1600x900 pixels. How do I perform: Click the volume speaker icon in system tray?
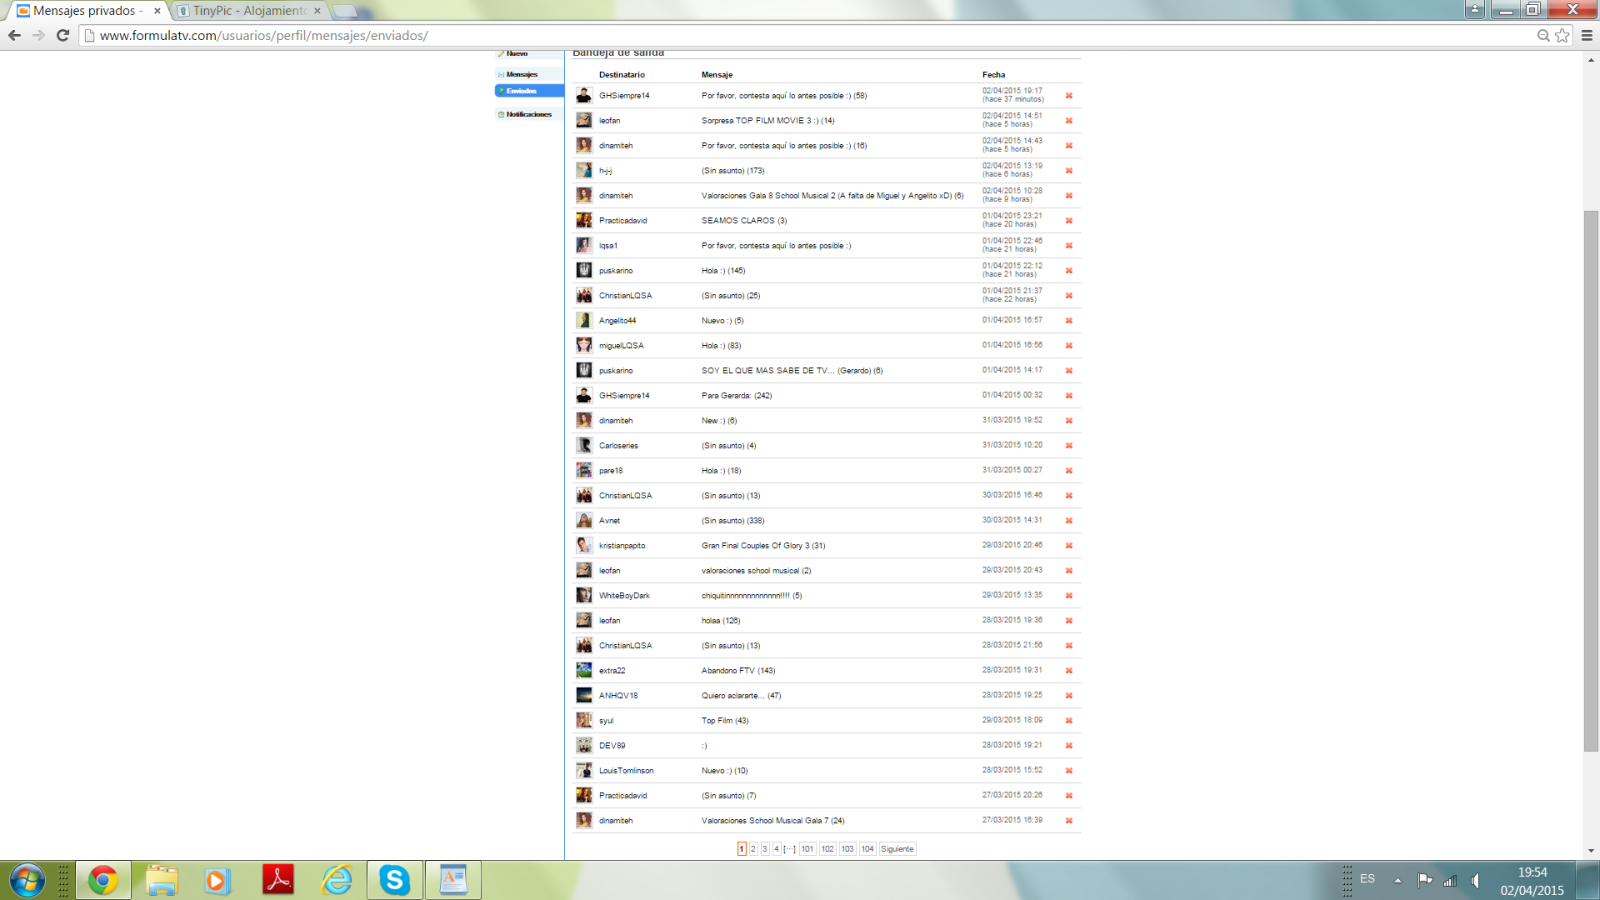(1476, 881)
